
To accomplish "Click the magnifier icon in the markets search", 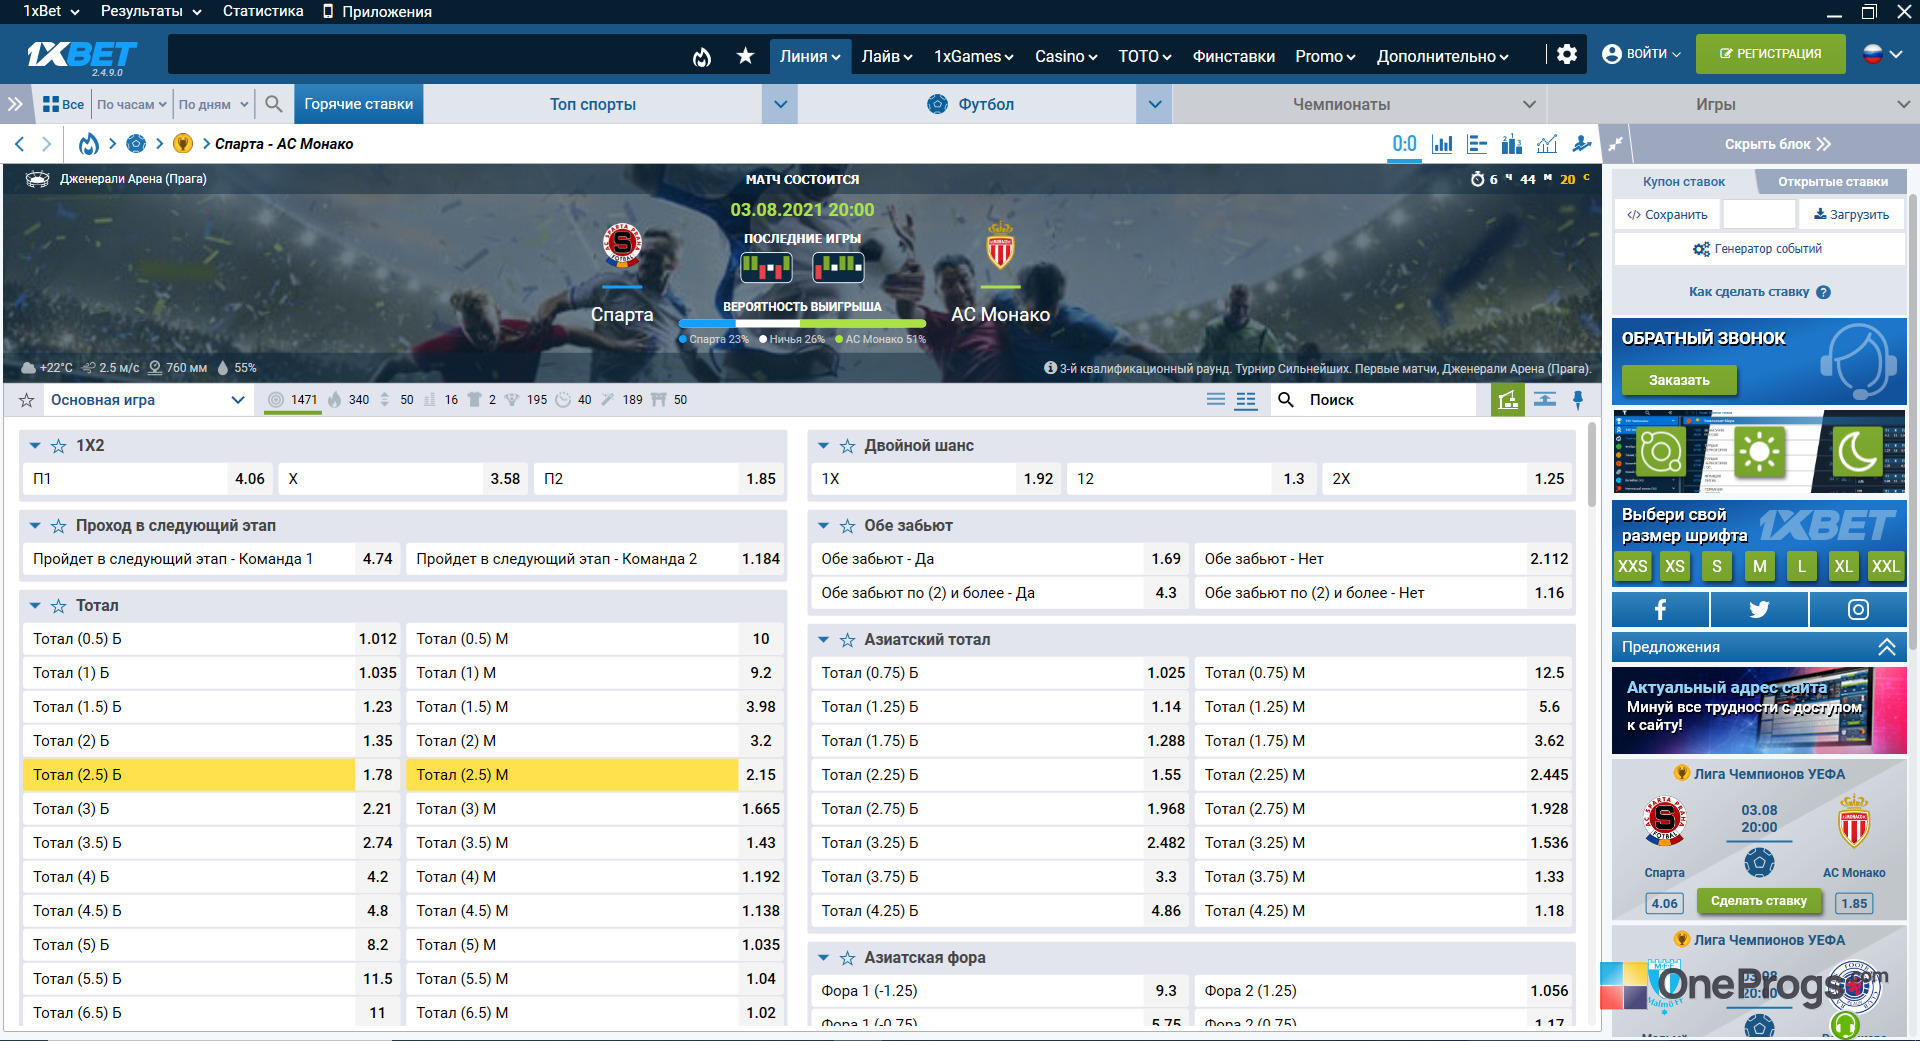I will point(1286,400).
